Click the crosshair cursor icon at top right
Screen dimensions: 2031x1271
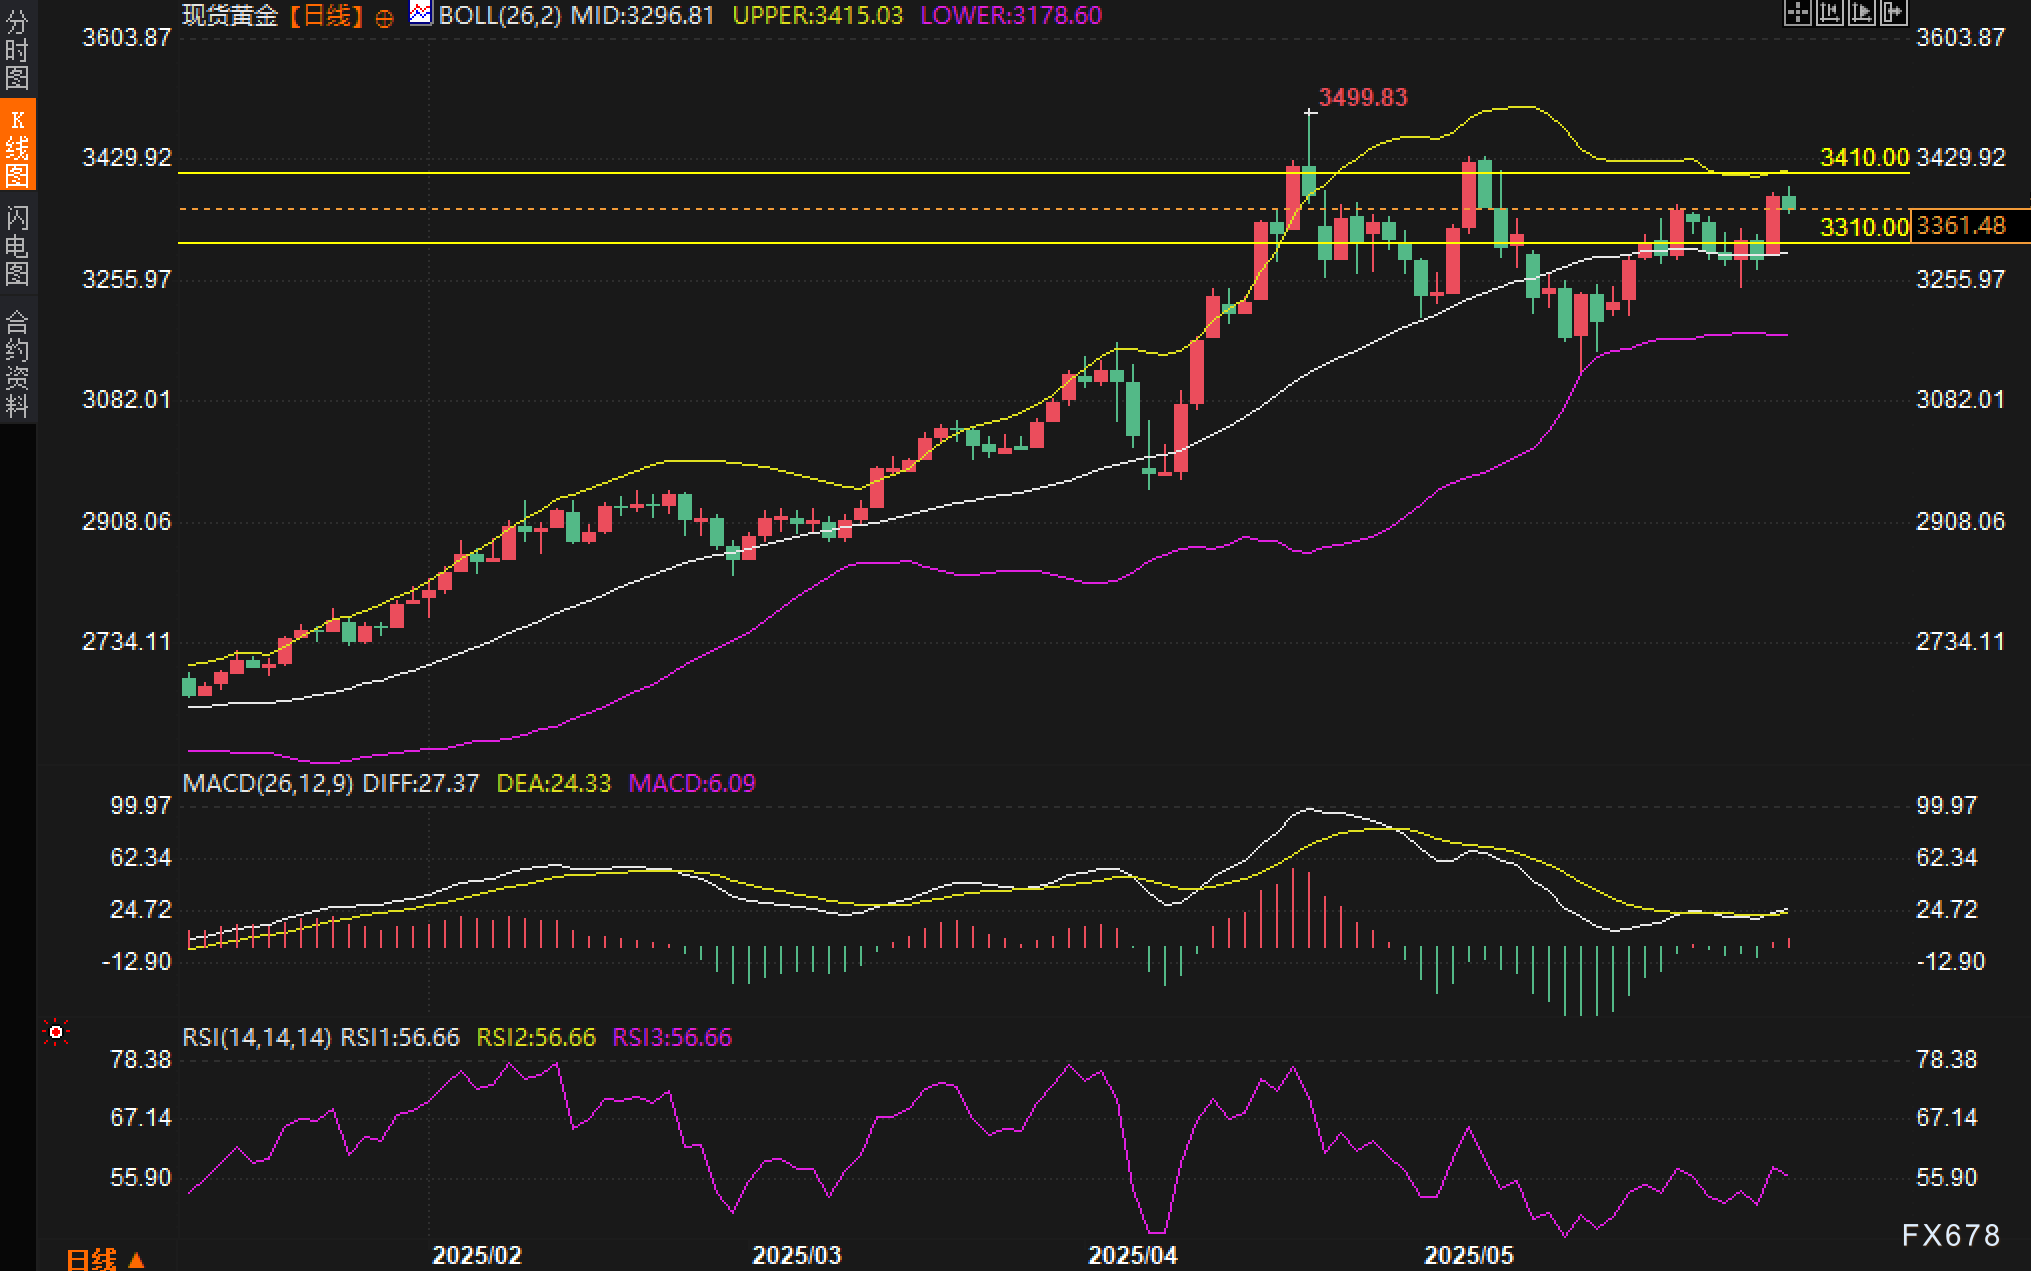[x=1798, y=12]
